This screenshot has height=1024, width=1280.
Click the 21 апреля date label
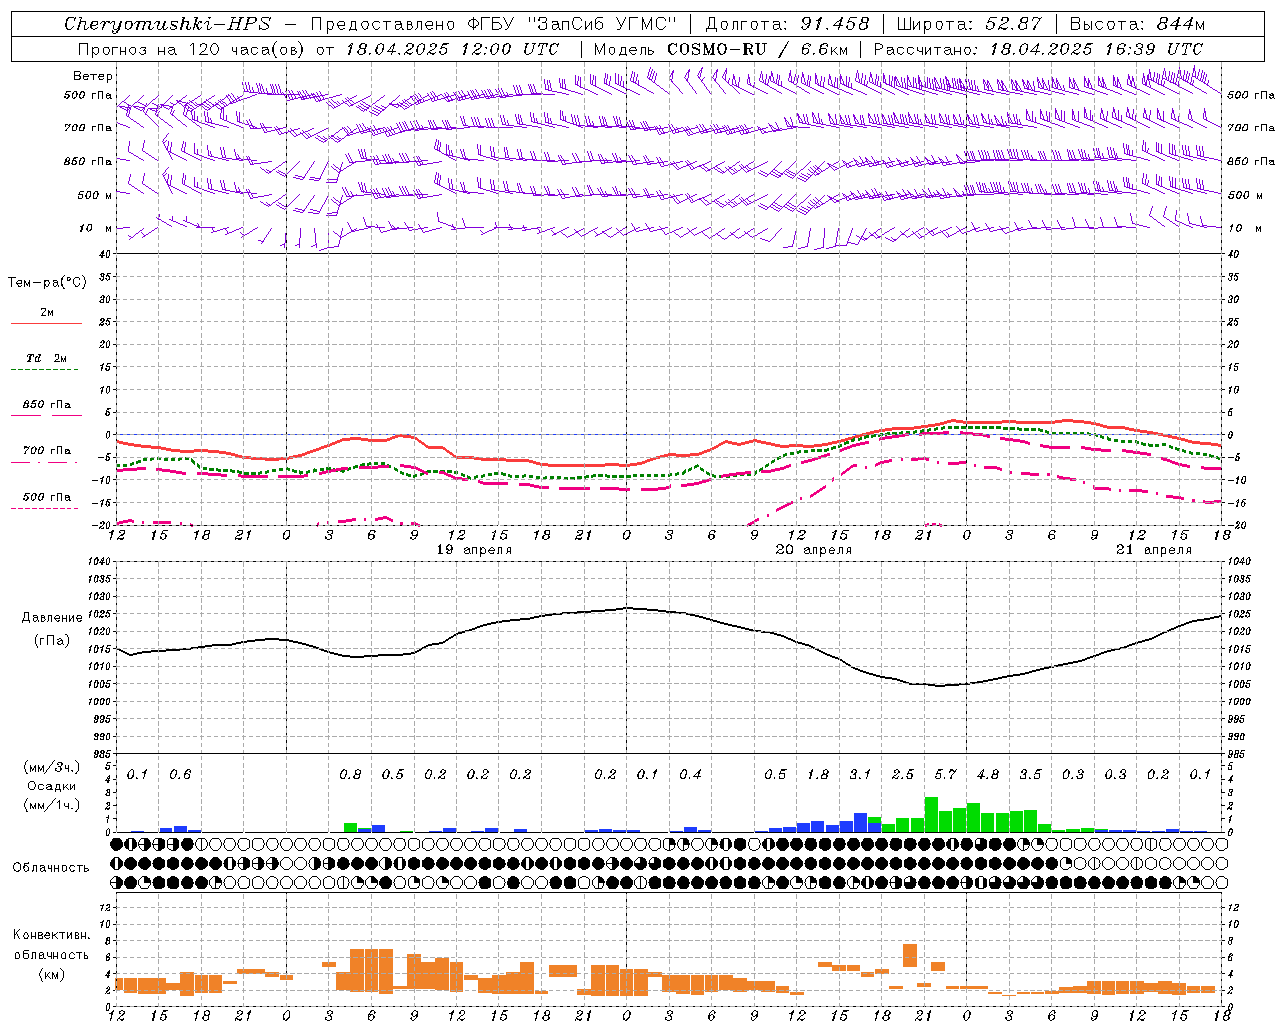1154,550
